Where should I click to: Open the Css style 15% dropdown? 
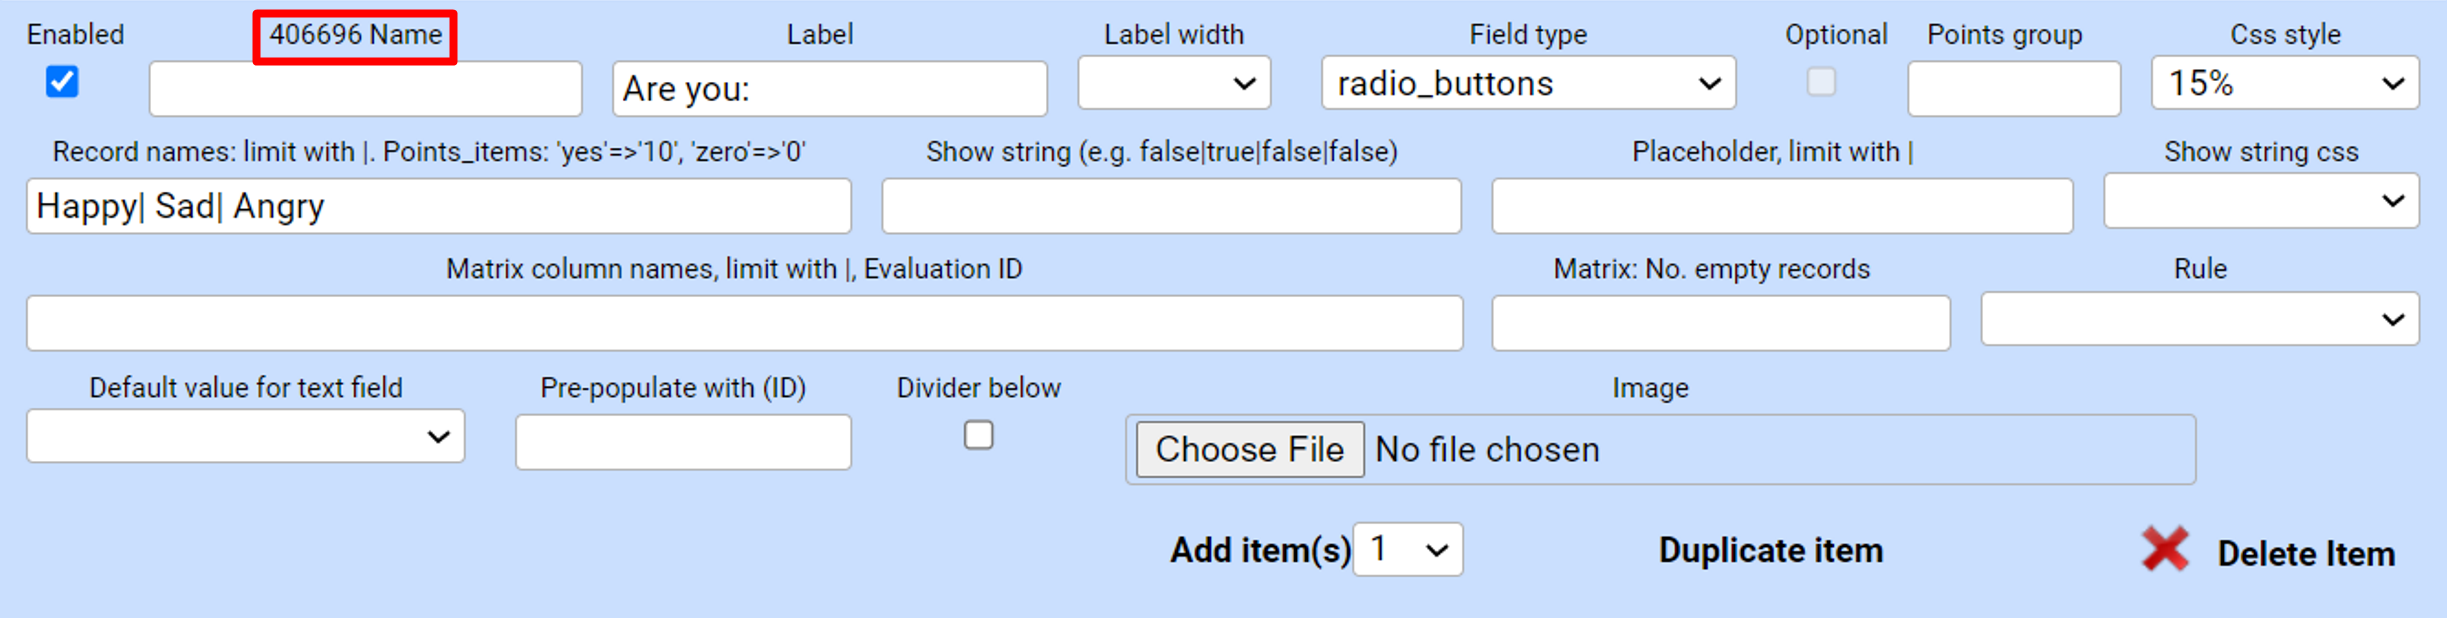point(2284,83)
